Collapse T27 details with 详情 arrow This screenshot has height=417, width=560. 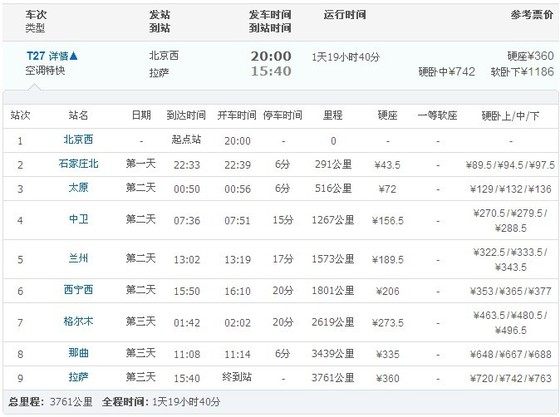point(63,56)
